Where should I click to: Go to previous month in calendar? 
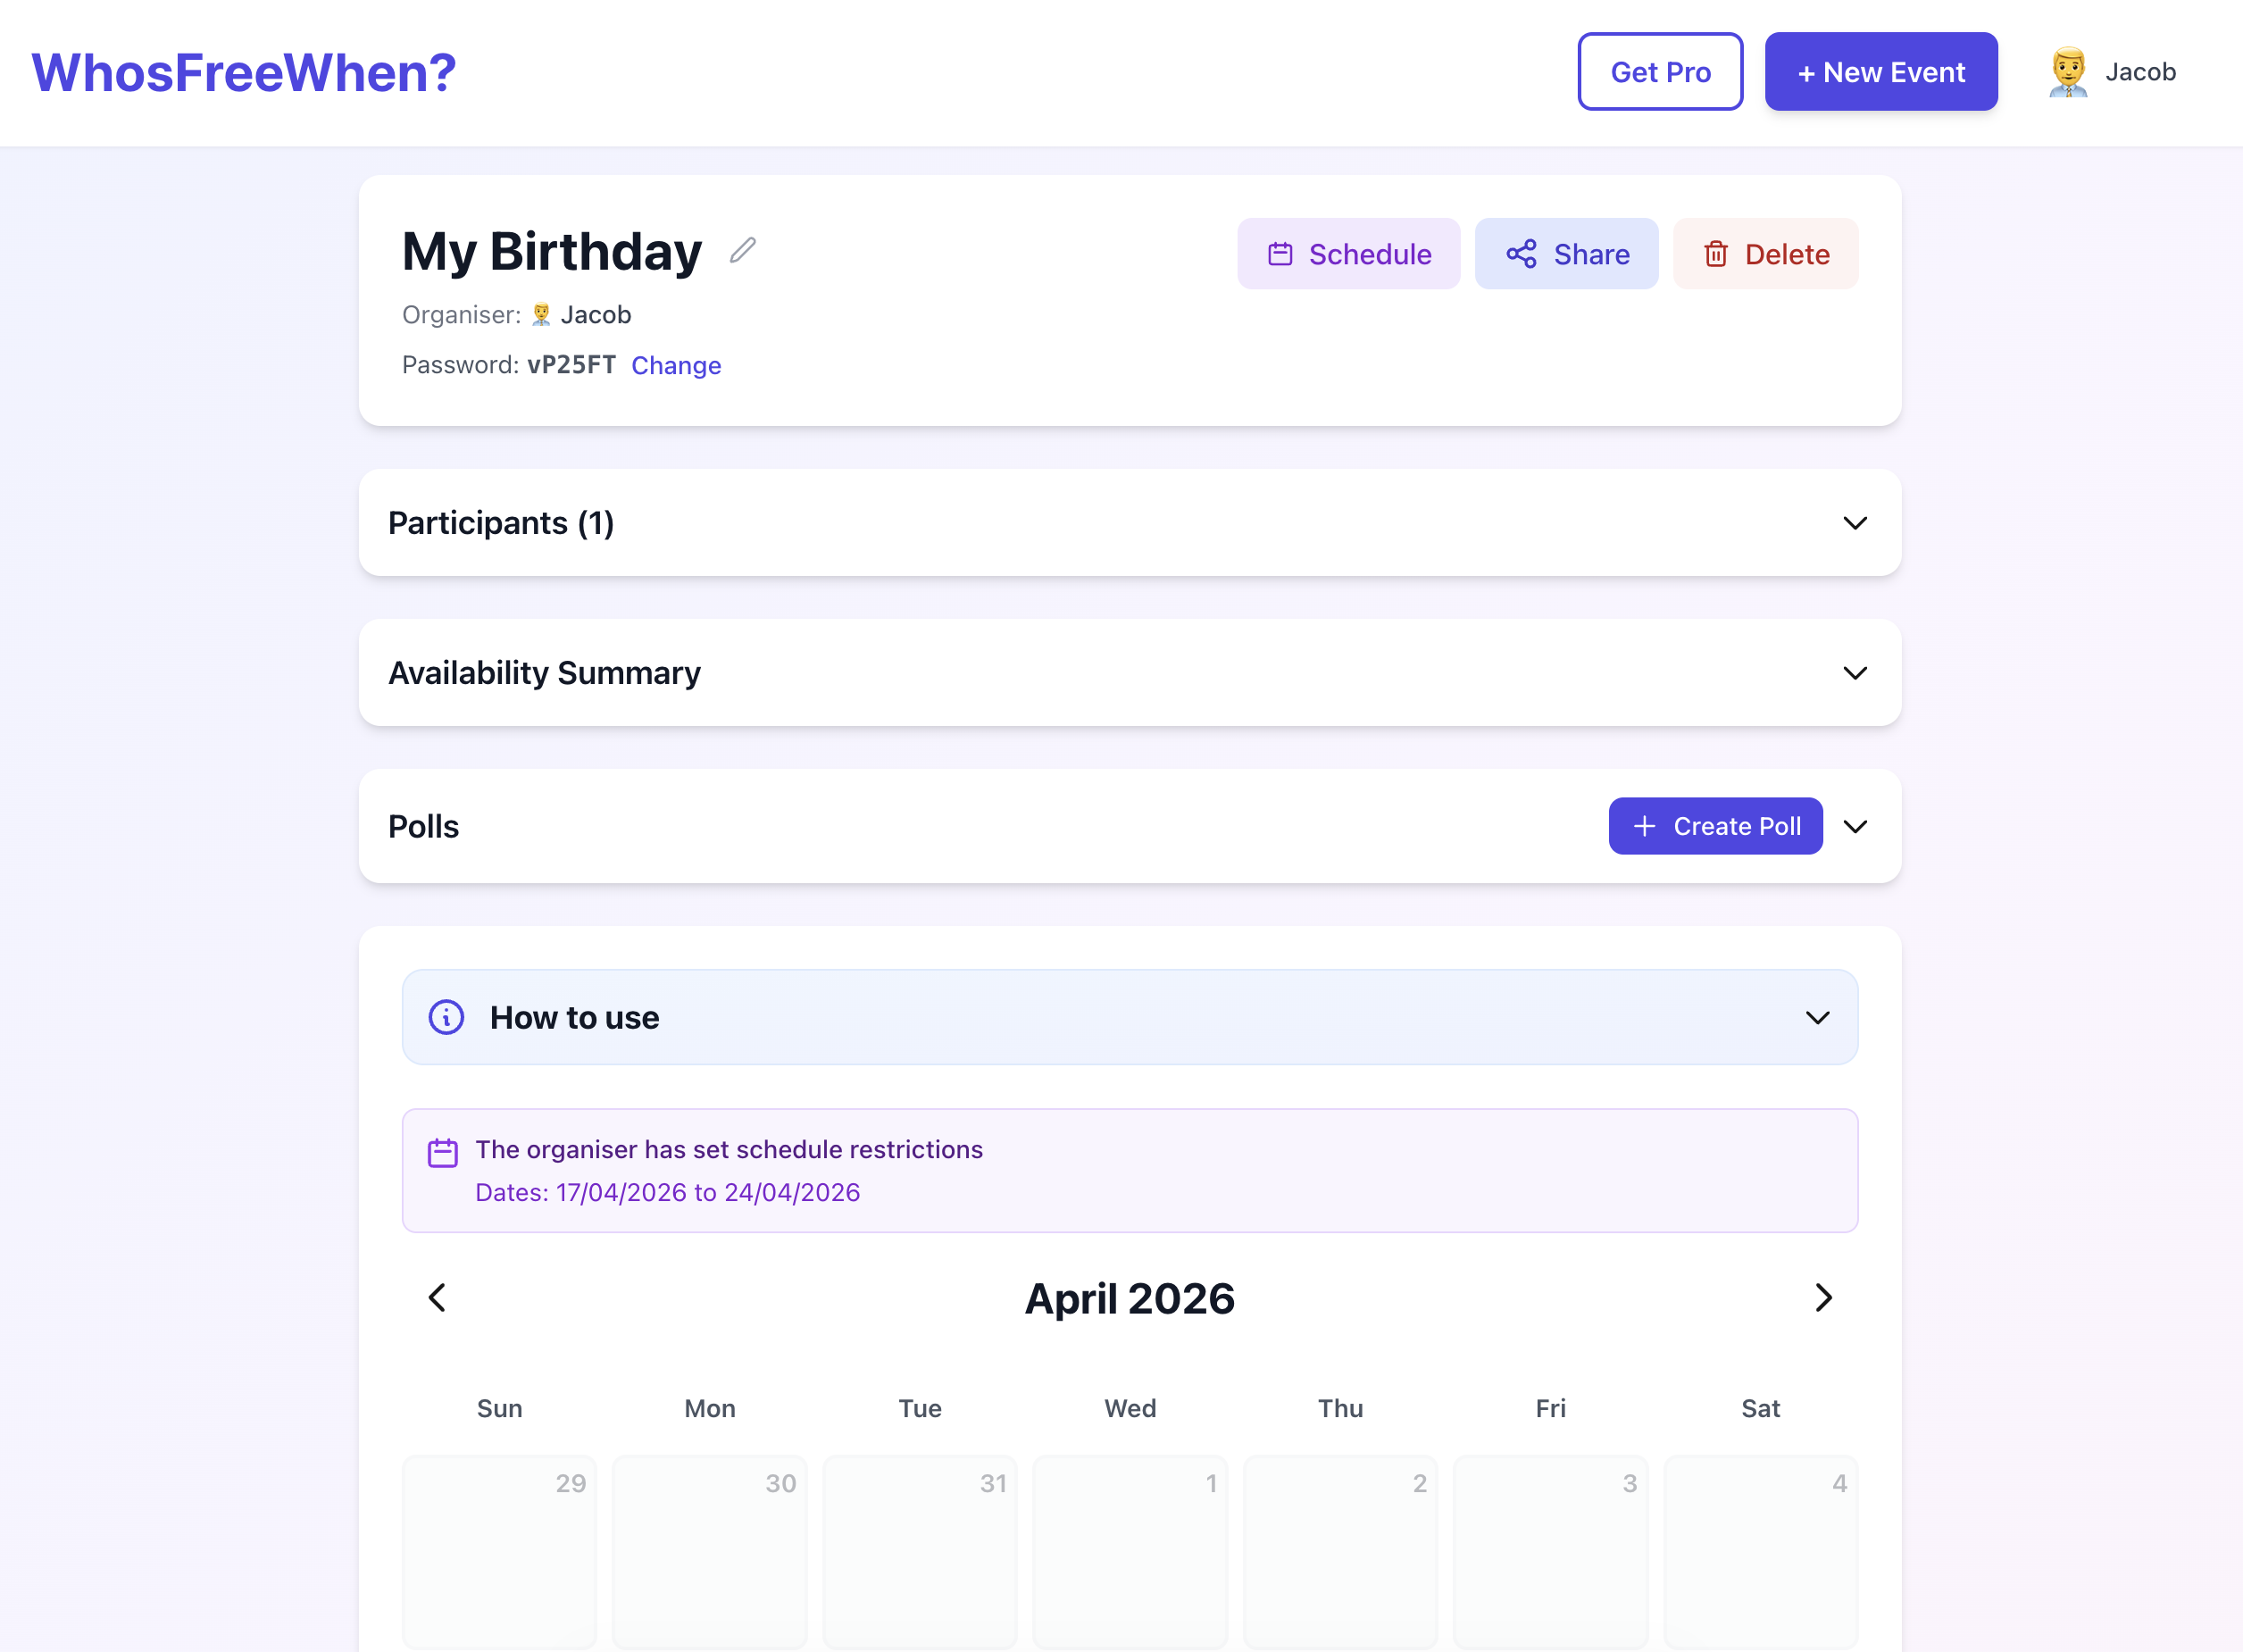437,1298
